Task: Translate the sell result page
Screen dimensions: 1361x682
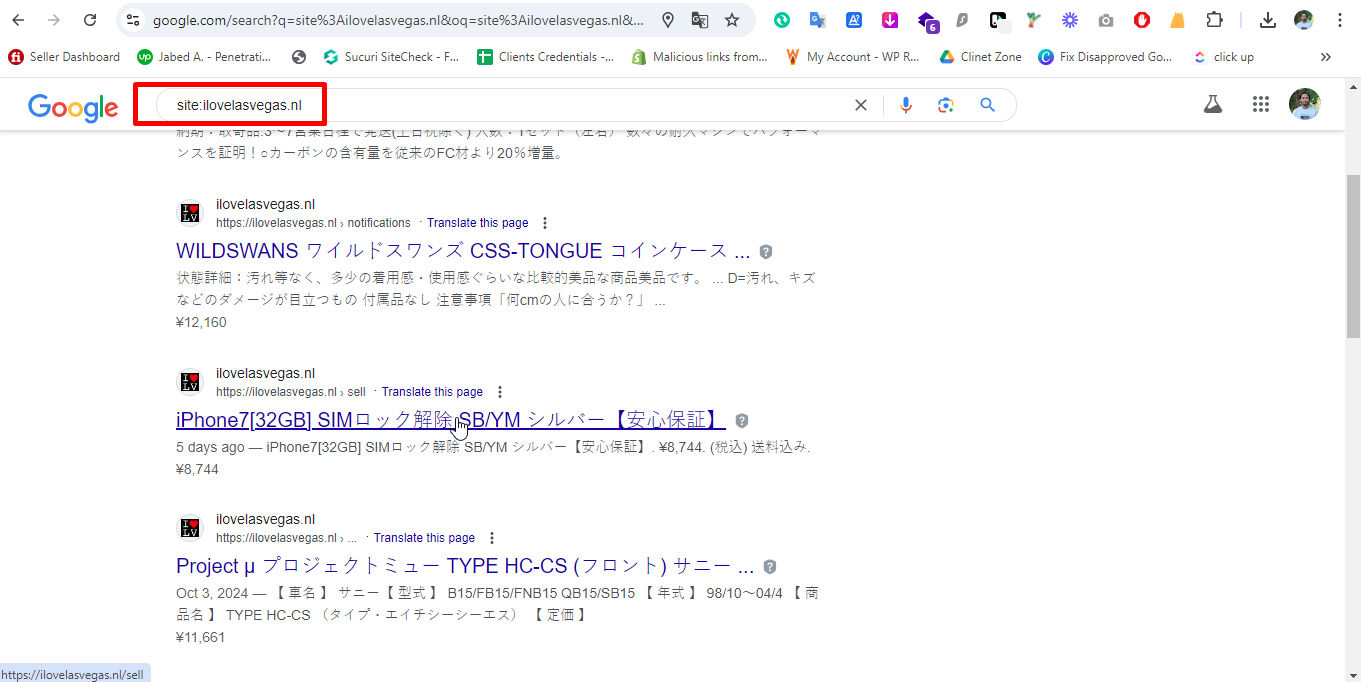Action: 432,392
